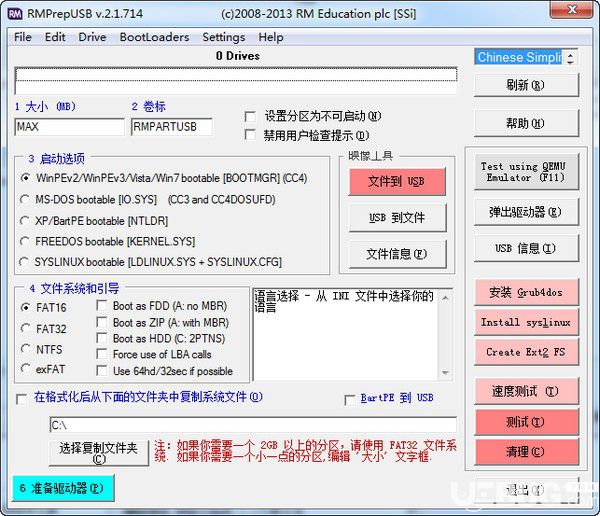Click the Install syslinux button
The height and width of the screenshot is (516, 600).
tap(526, 322)
